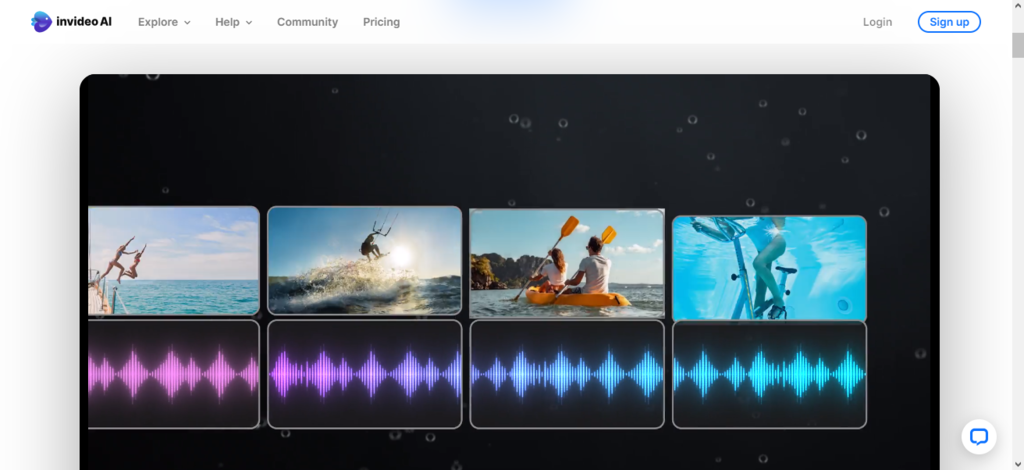The width and height of the screenshot is (1024, 470).
Task: Open the chat support widget
Action: 978,436
